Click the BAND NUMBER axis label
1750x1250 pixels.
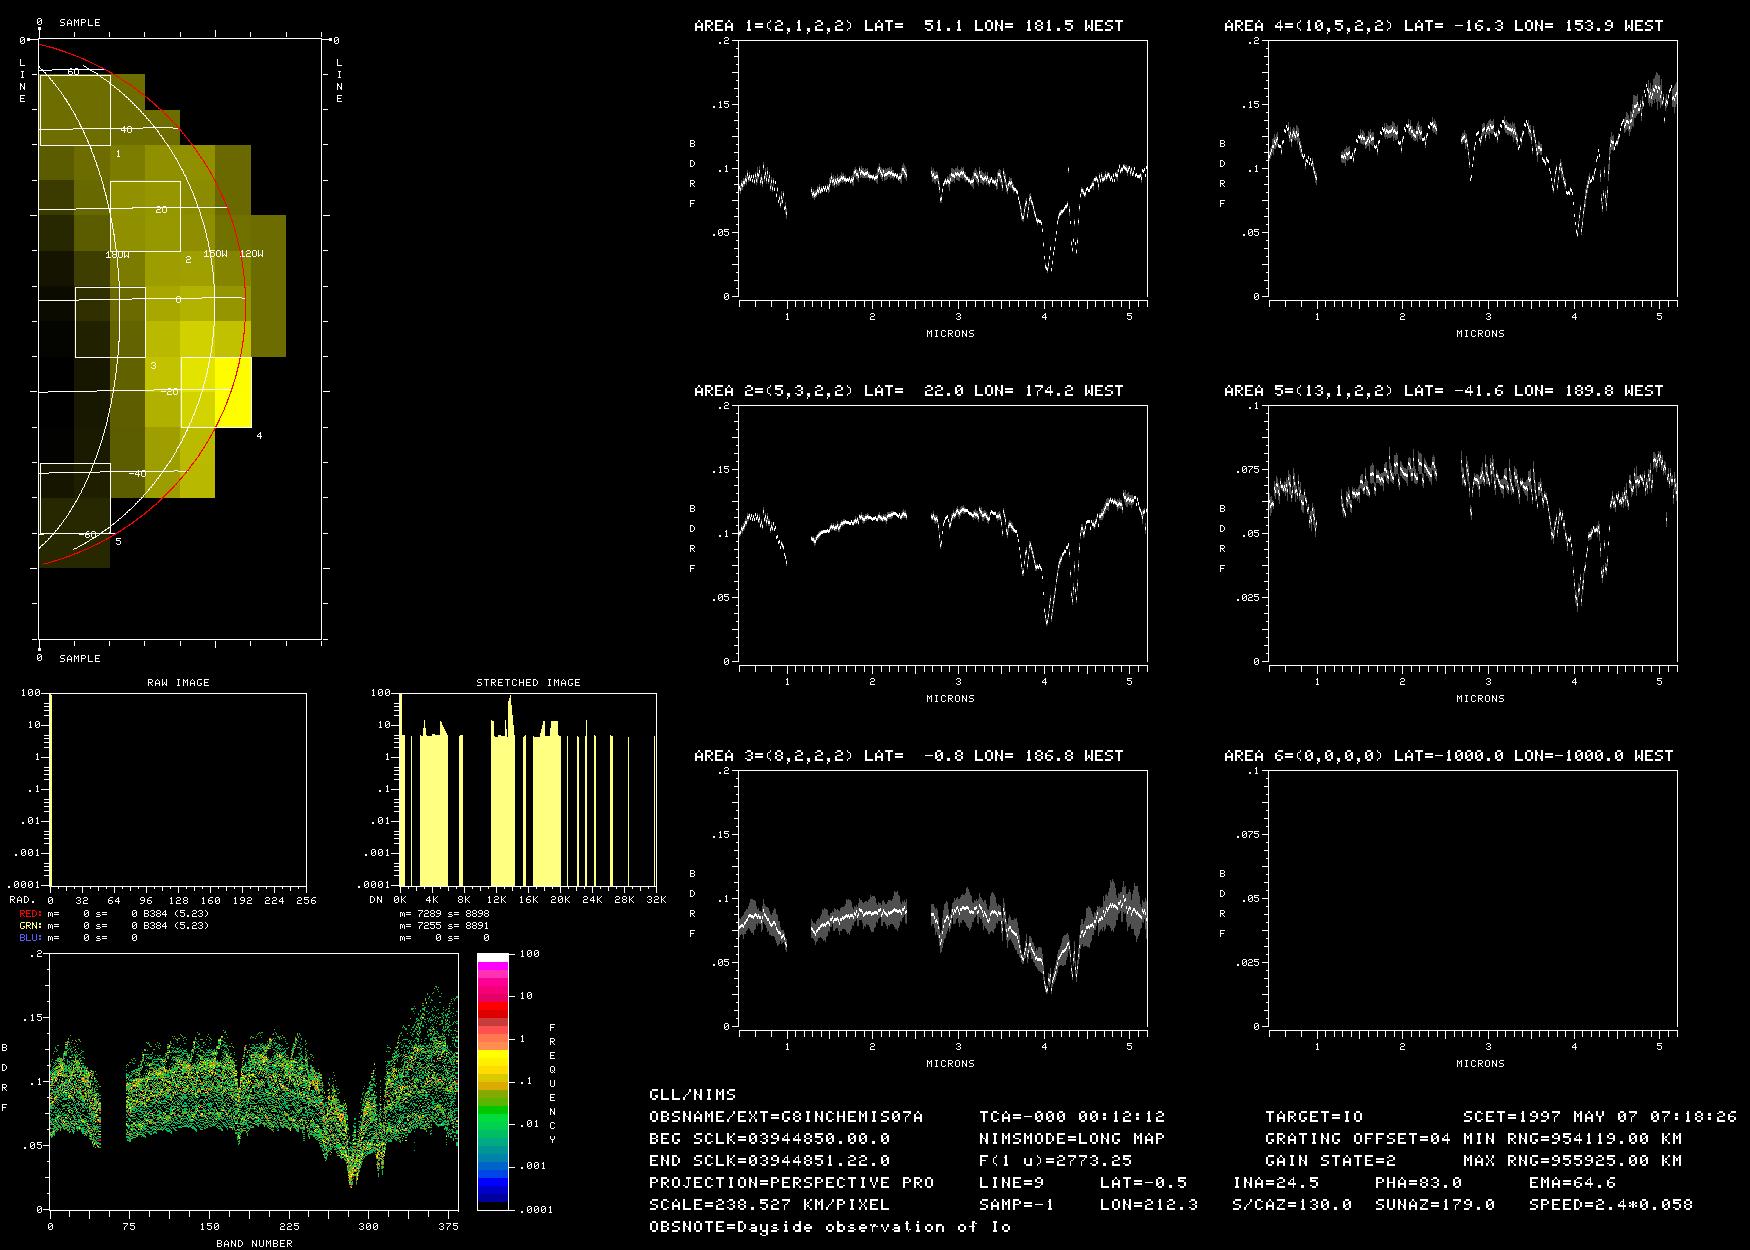[x=254, y=1244]
